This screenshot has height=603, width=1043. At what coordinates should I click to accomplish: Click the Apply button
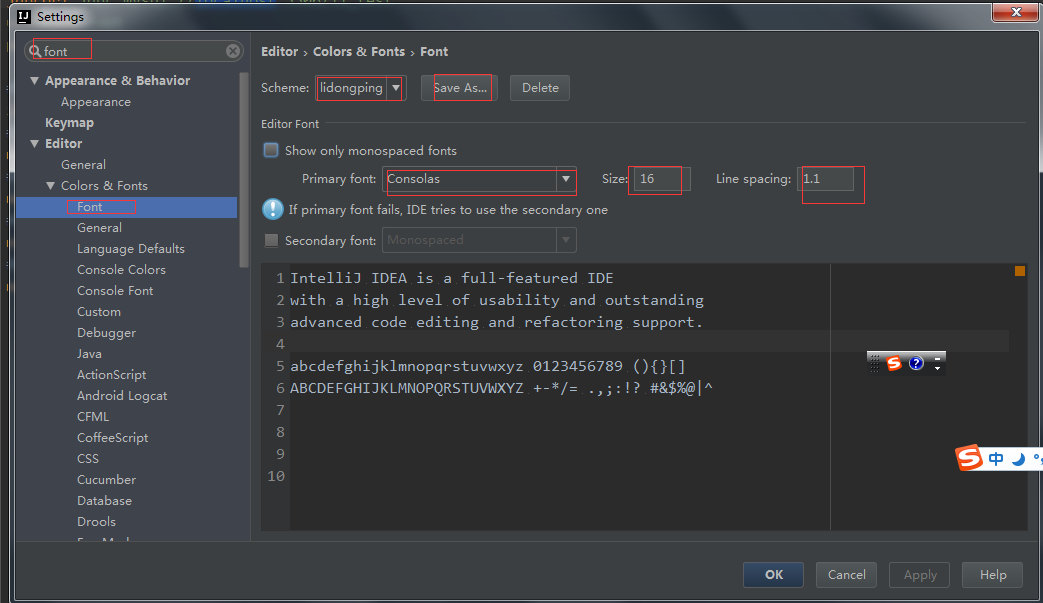click(x=919, y=574)
